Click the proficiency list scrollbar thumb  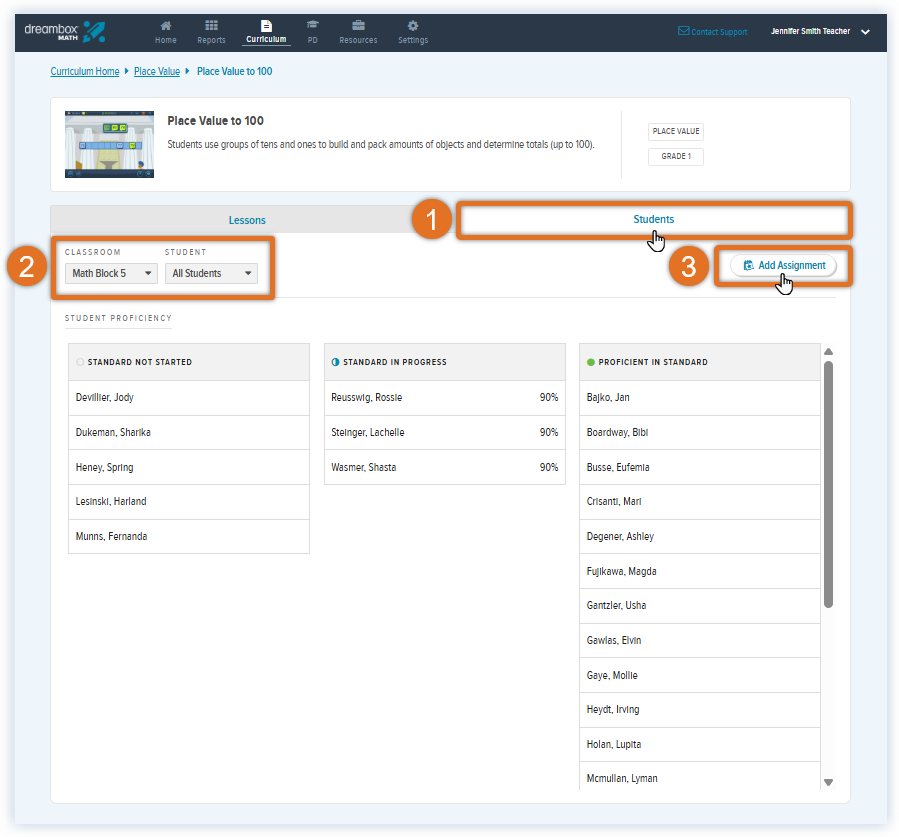828,484
